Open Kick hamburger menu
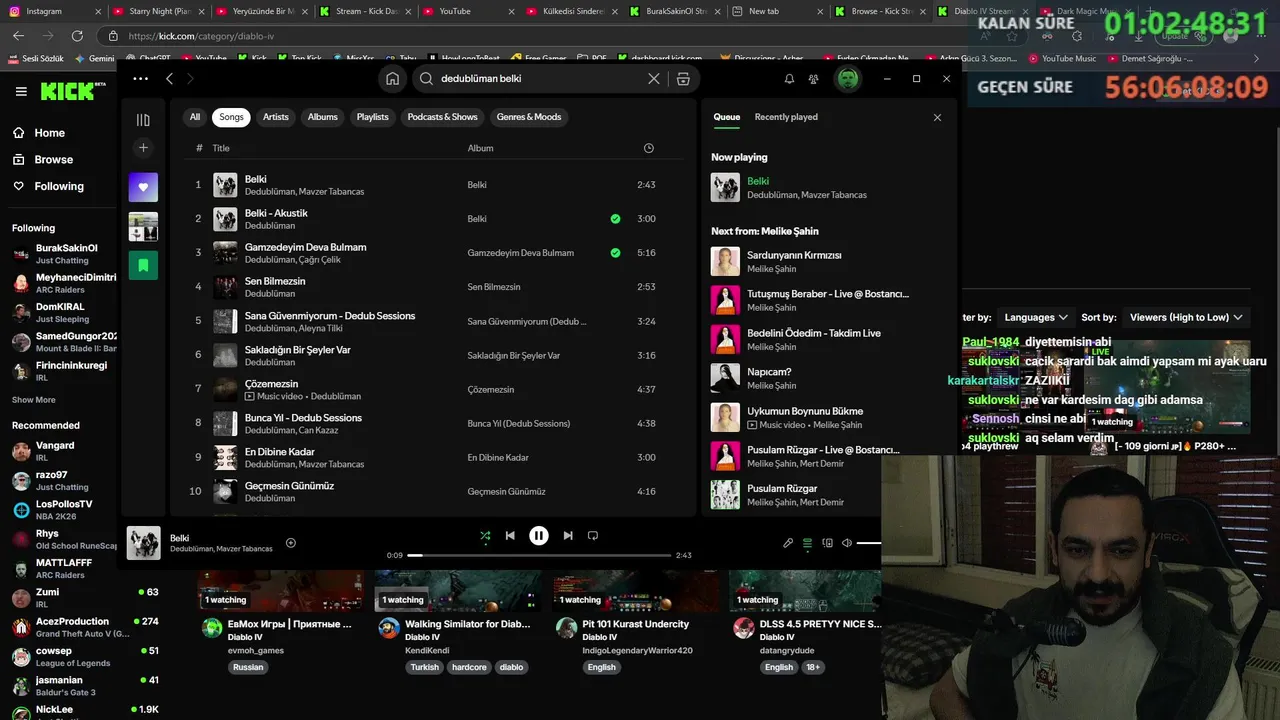 (x=21, y=92)
